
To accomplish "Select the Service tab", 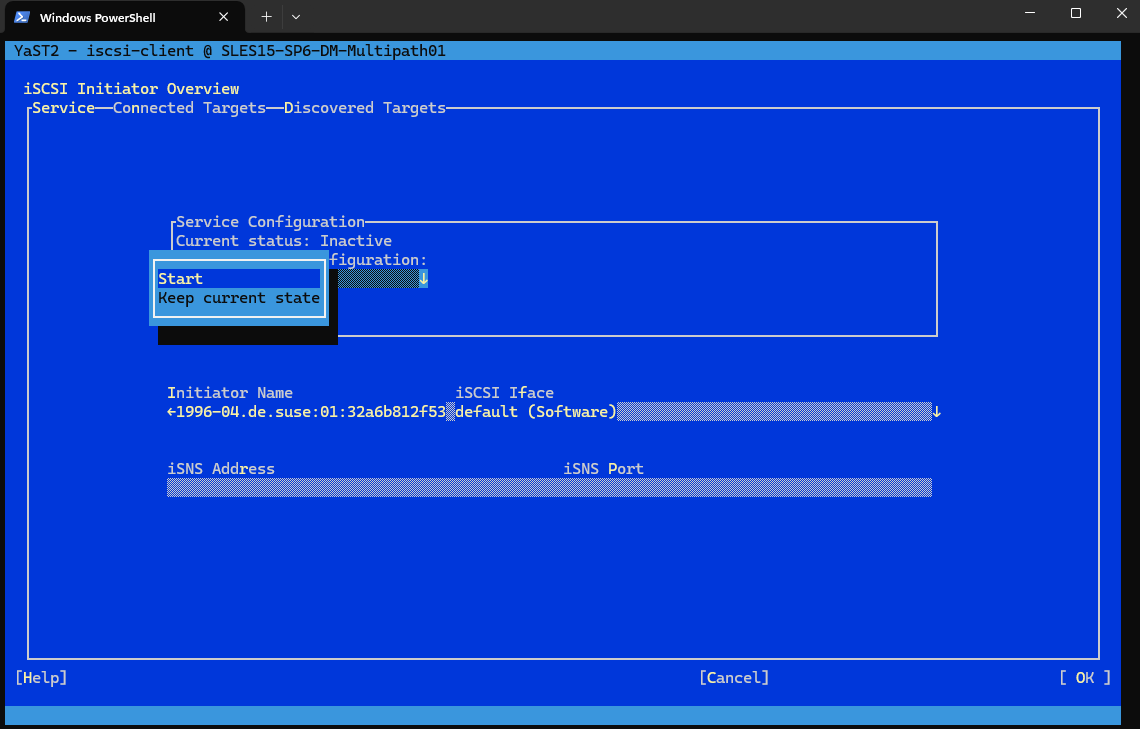I will point(63,108).
